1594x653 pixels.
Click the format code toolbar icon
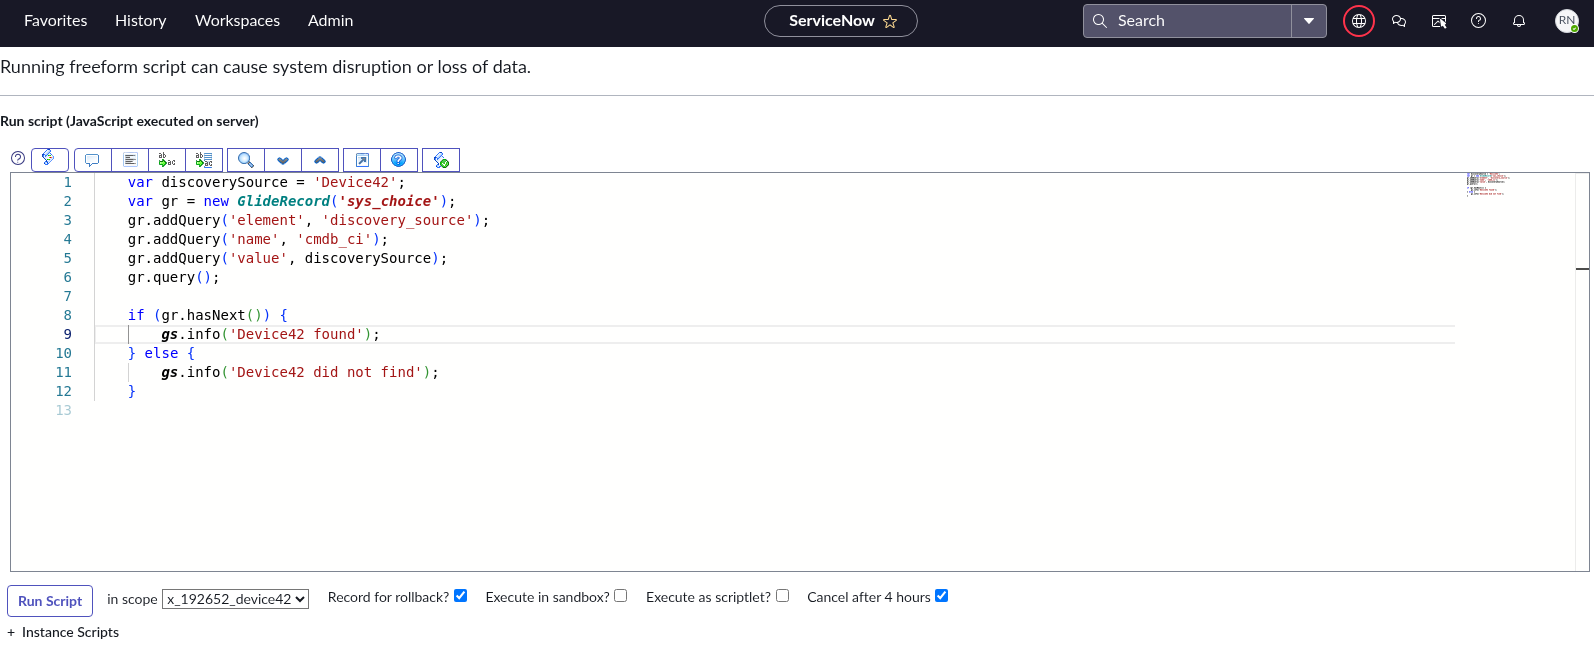(130, 160)
